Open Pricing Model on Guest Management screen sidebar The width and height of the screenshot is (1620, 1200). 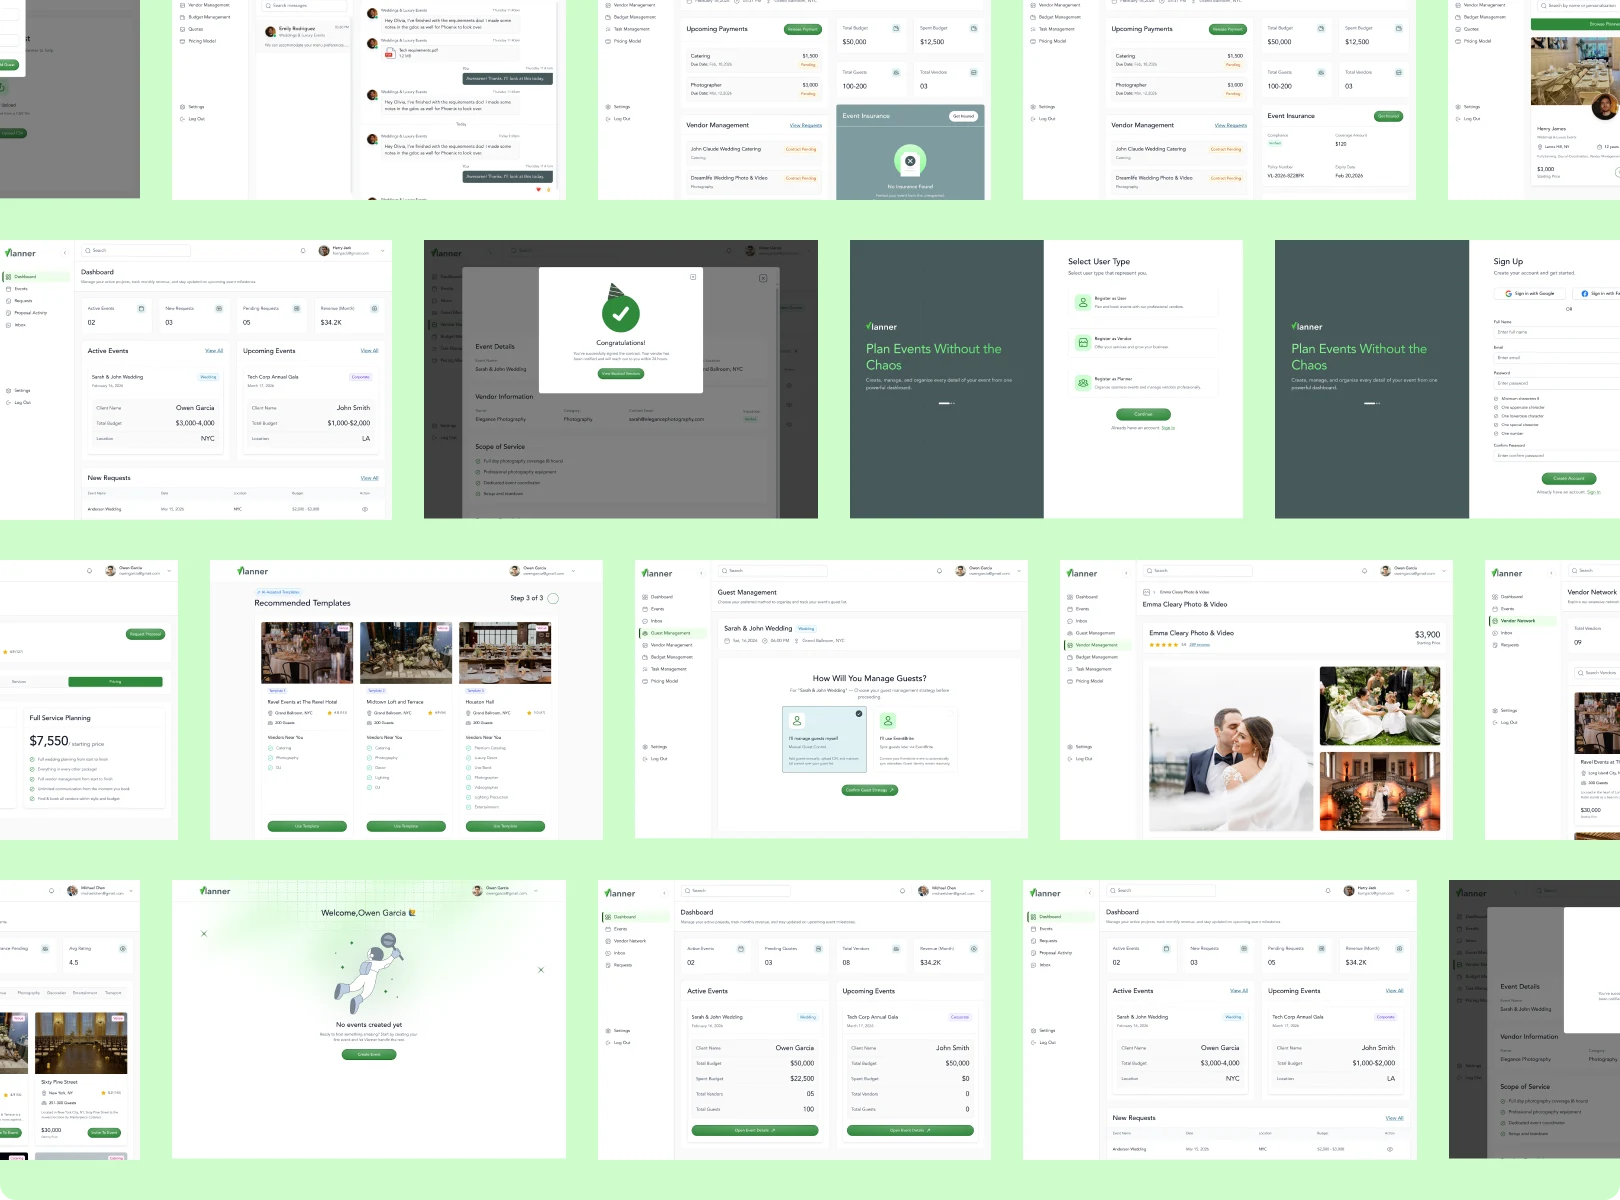(x=661, y=681)
